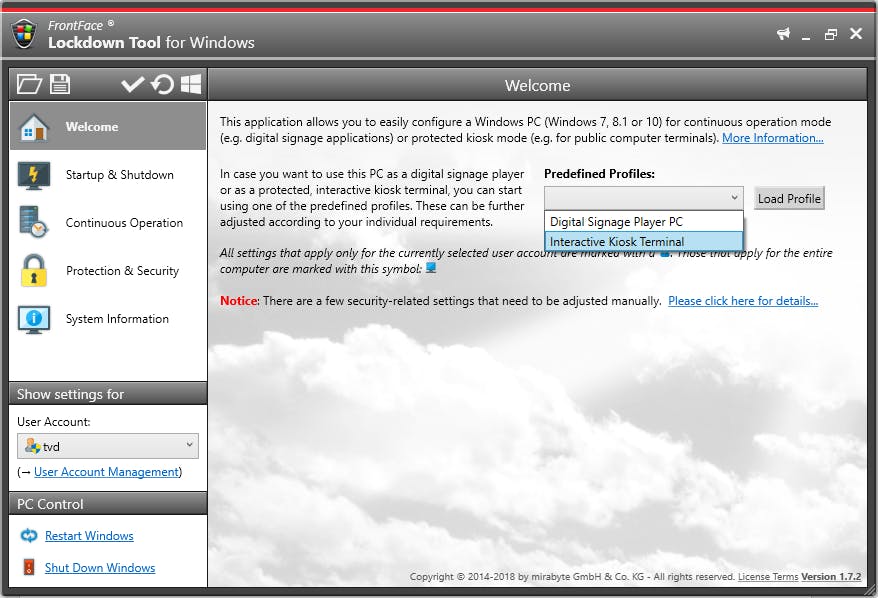Click the megaphone icon in the title bar
Viewport: 878px width, 598px height.
(783, 34)
